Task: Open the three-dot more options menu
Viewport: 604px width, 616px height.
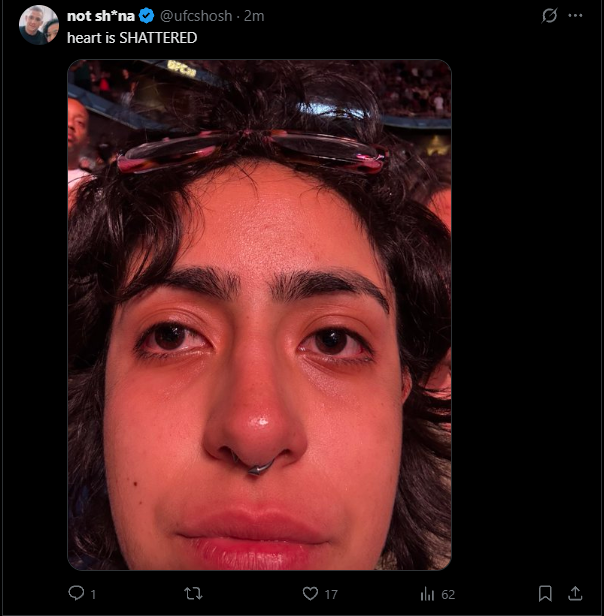Action: point(575,16)
